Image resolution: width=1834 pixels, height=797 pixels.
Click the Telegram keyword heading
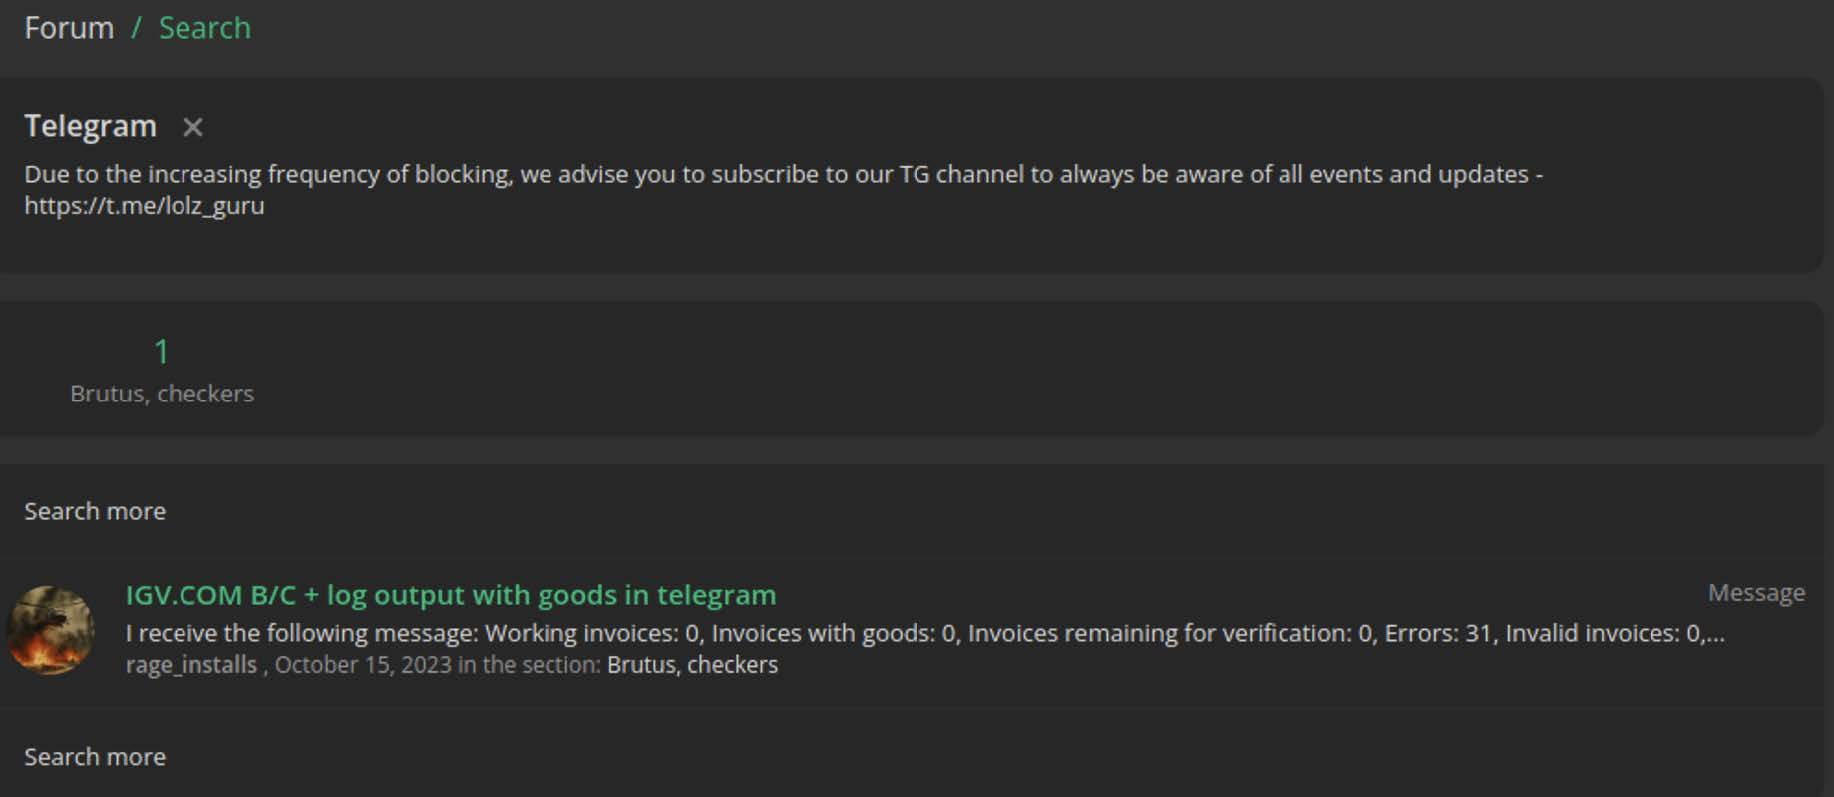click(x=89, y=126)
